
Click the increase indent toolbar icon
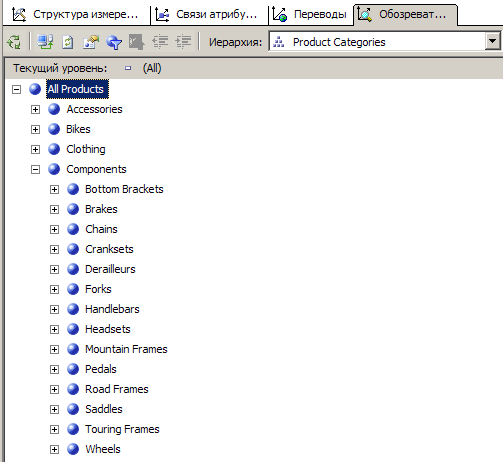(183, 42)
